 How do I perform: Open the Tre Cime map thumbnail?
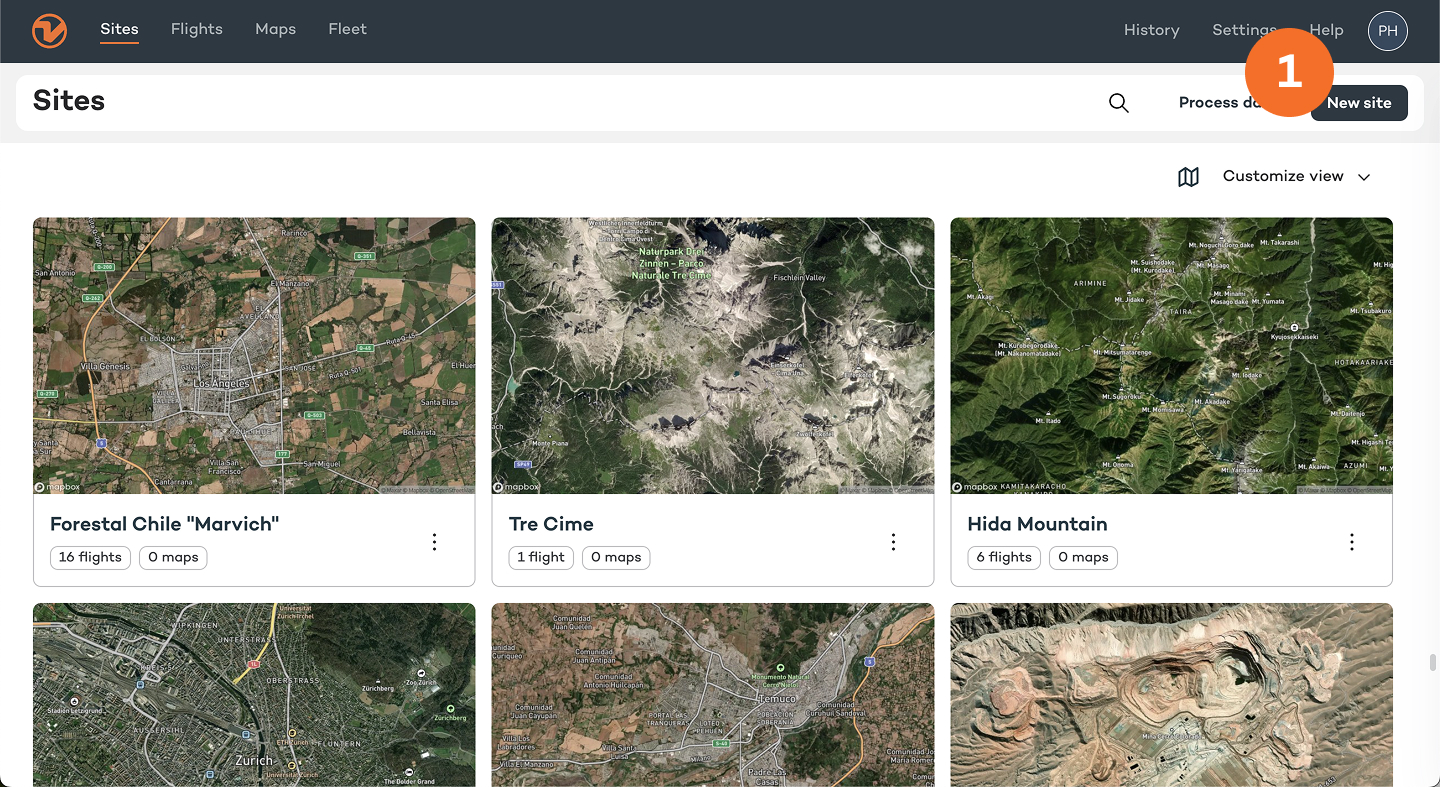coord(713,356)
